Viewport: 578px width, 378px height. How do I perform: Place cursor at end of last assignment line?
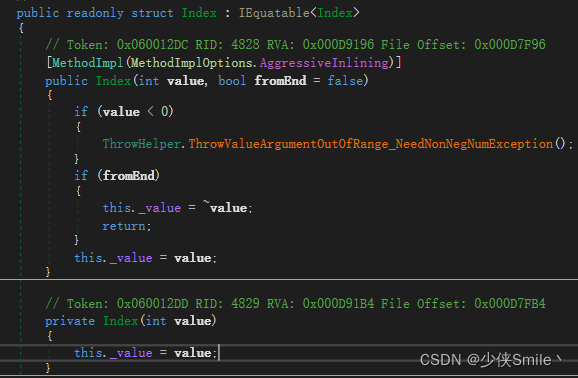[218, 353]
